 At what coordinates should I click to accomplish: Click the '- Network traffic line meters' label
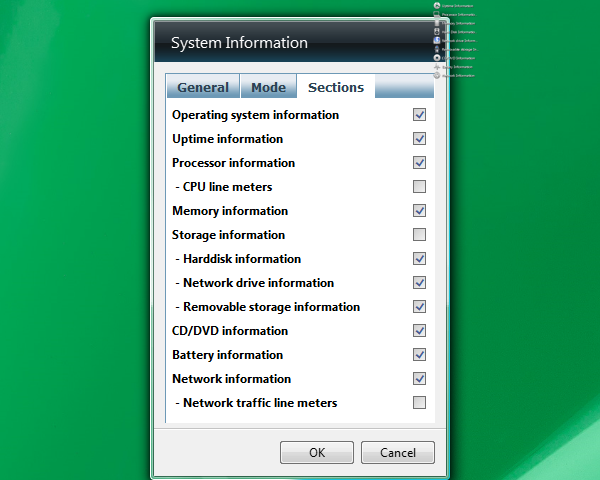click(256, 403)
